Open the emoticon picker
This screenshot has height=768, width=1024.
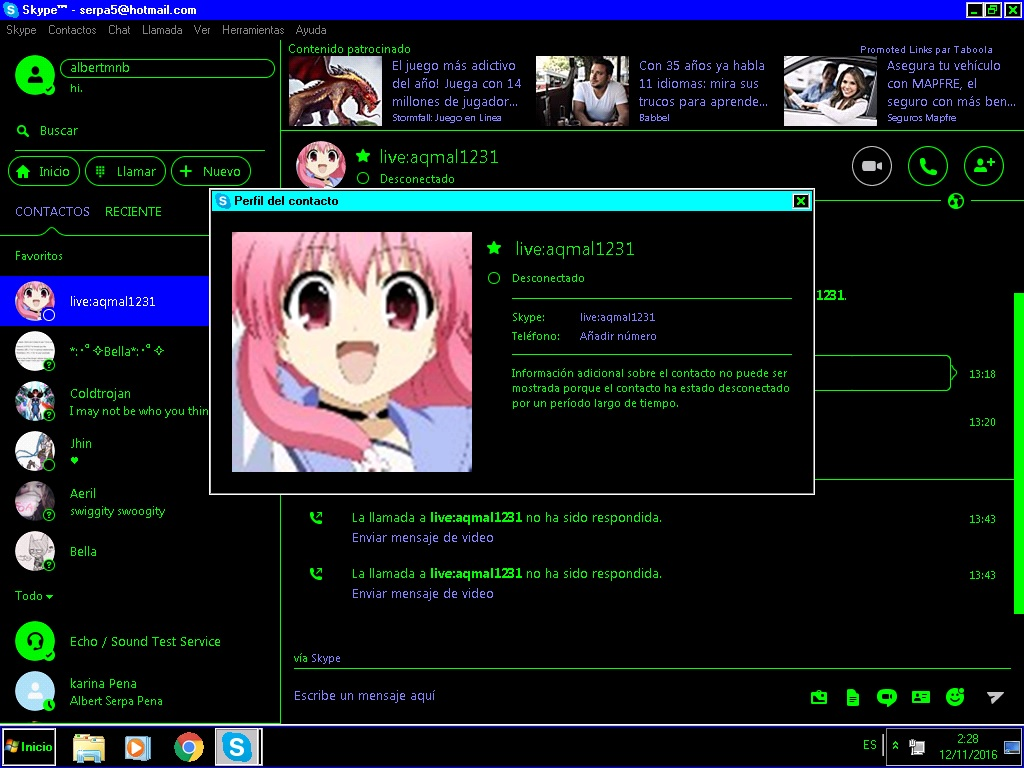[x=955, y=697]
